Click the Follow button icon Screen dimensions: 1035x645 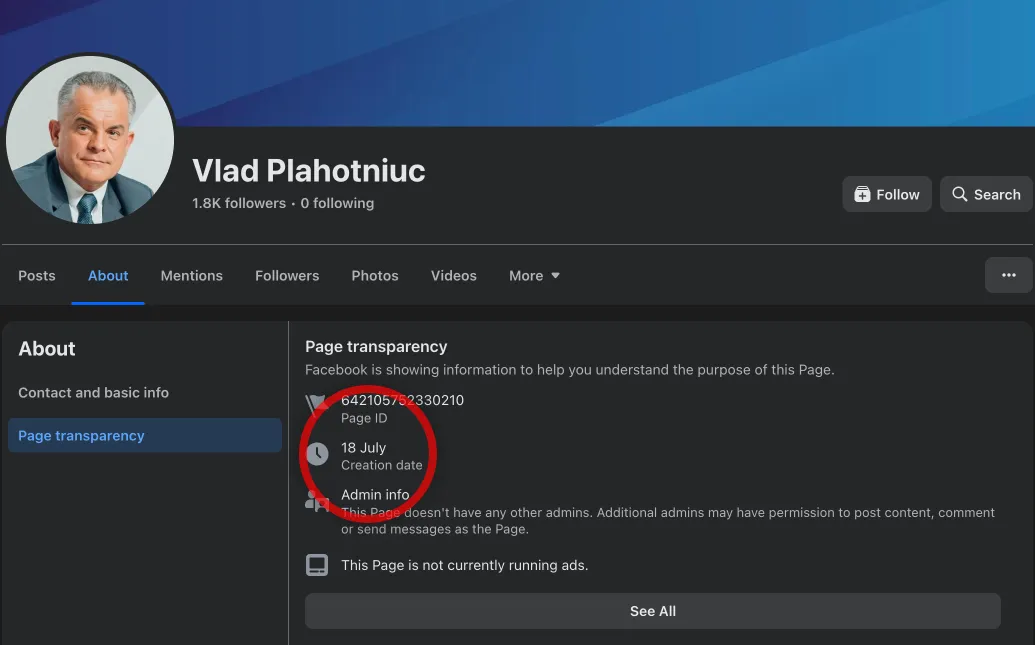[x=862, y=194]
